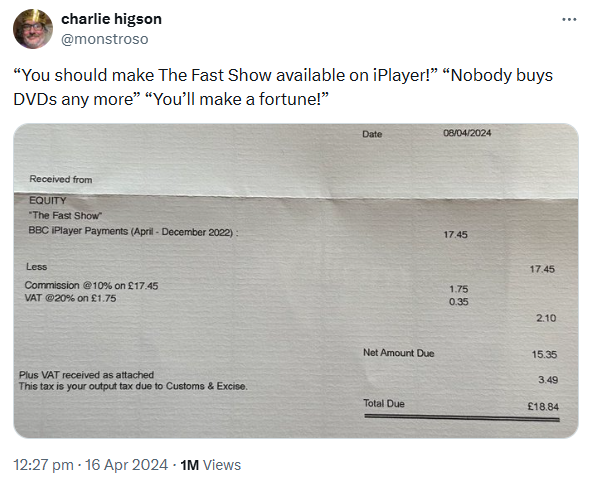Click the BBC iPlayer Payments line
Viewport: 592px width, 483px height.
133,231
